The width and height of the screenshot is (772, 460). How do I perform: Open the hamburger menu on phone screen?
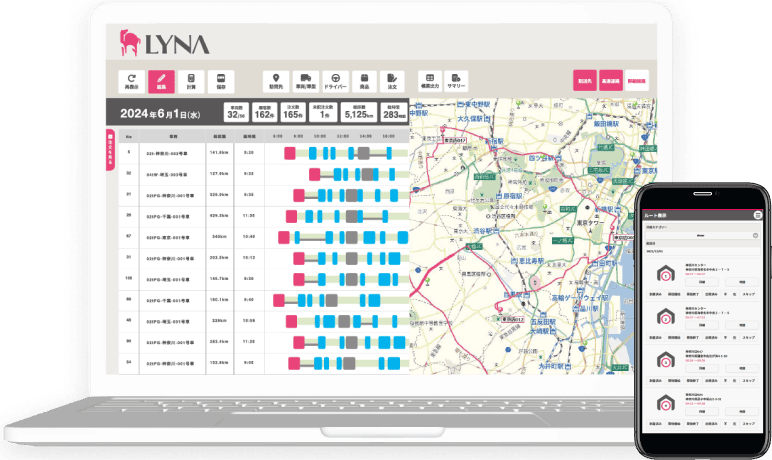[758, 215]
